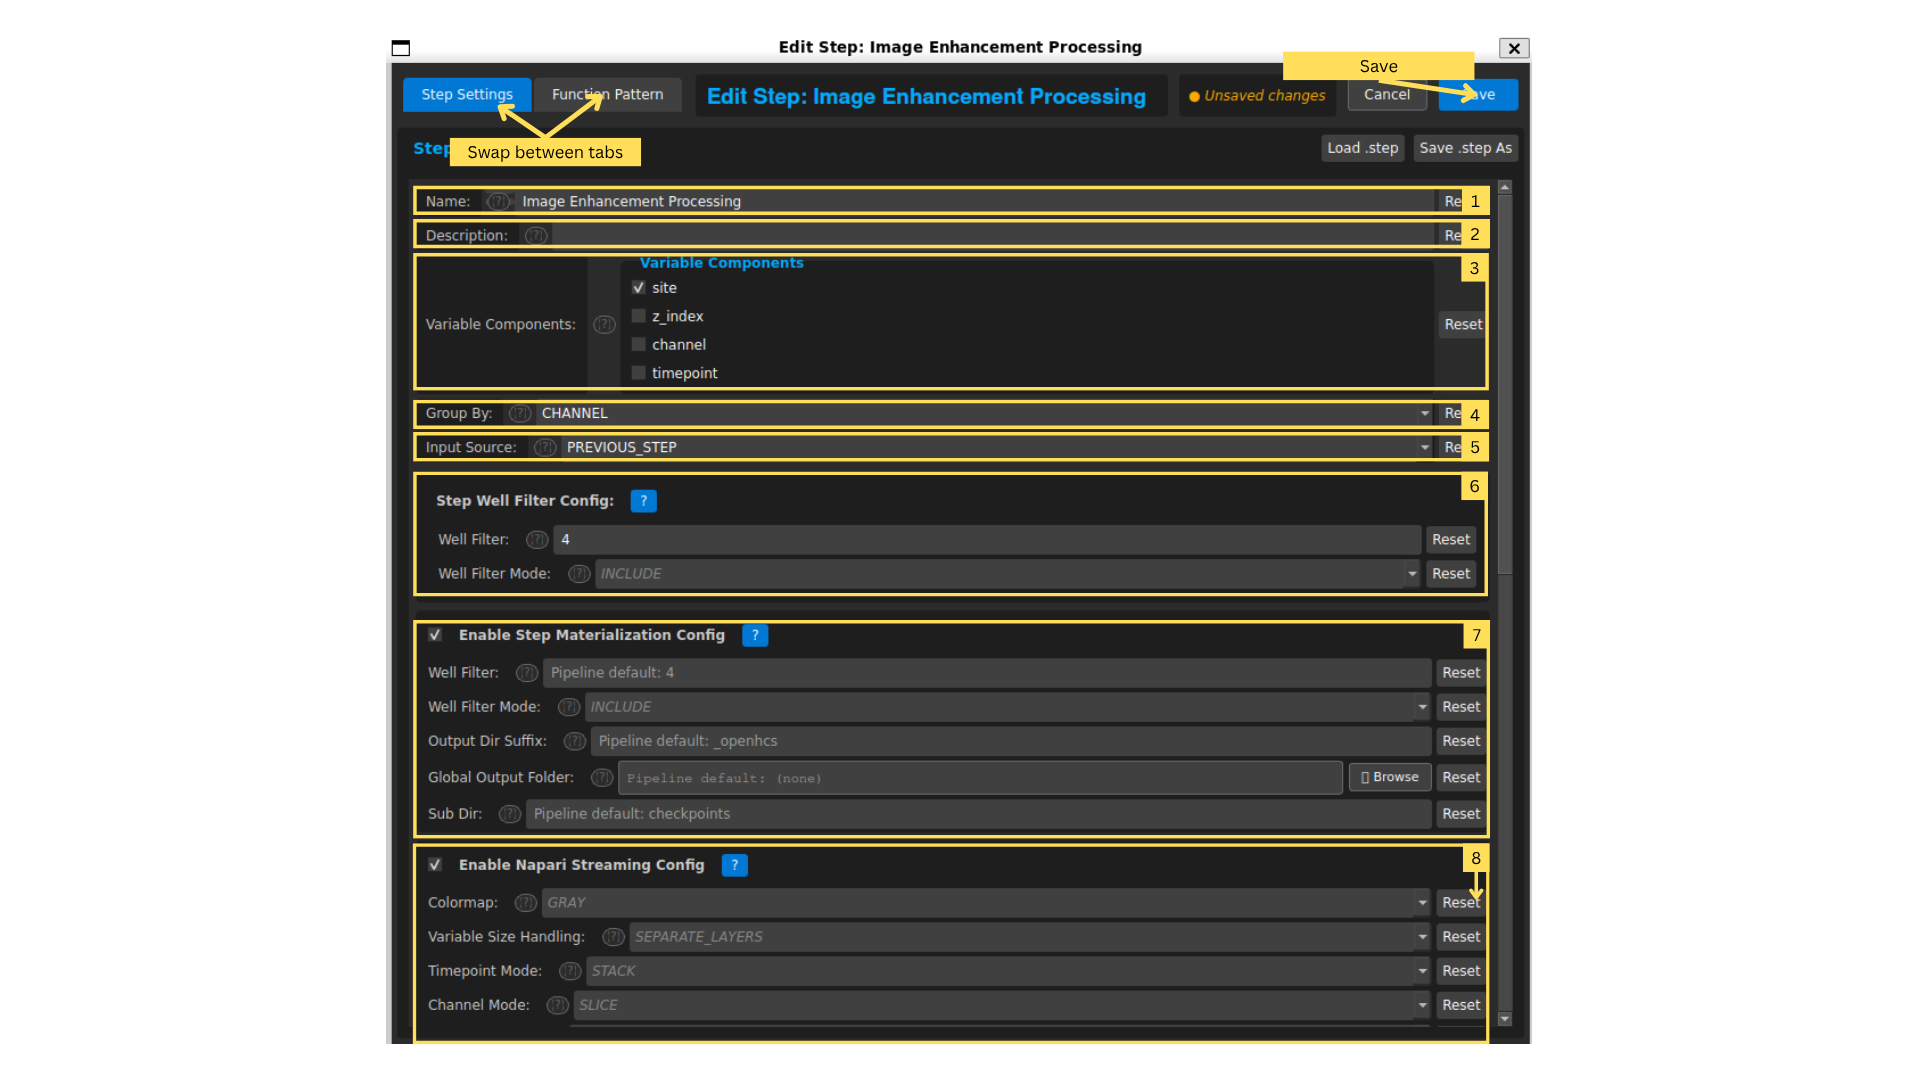Open Variable Size Handling SEPARATE_LAYERS dropdown
This screenshot has height=1080, width=1920.
click(x=1030, y=937)
